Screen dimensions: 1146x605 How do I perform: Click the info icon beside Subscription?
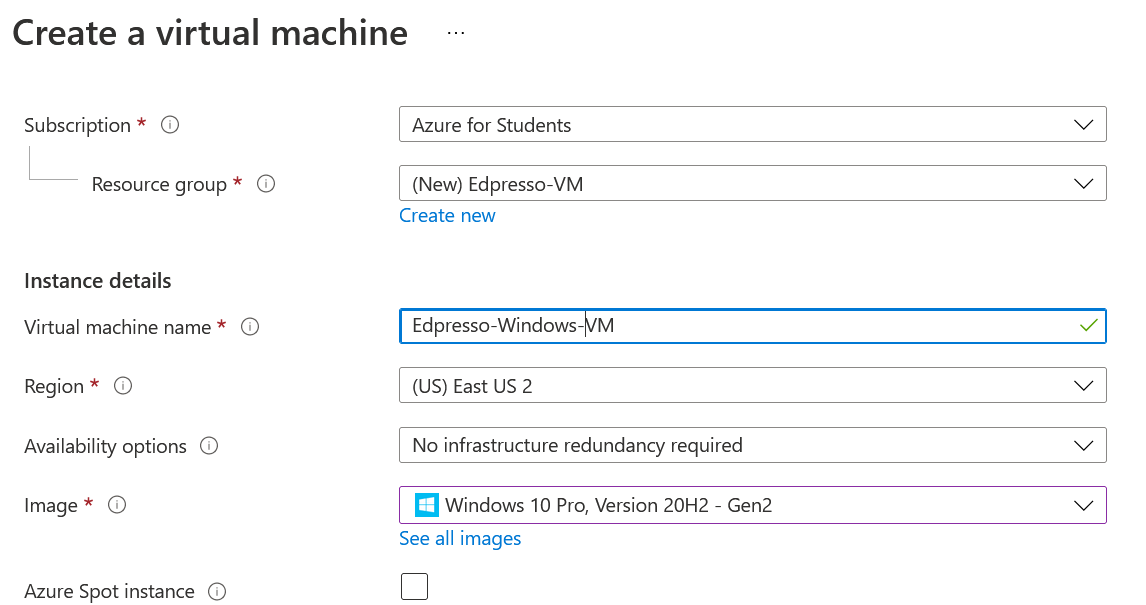(170, 125)
